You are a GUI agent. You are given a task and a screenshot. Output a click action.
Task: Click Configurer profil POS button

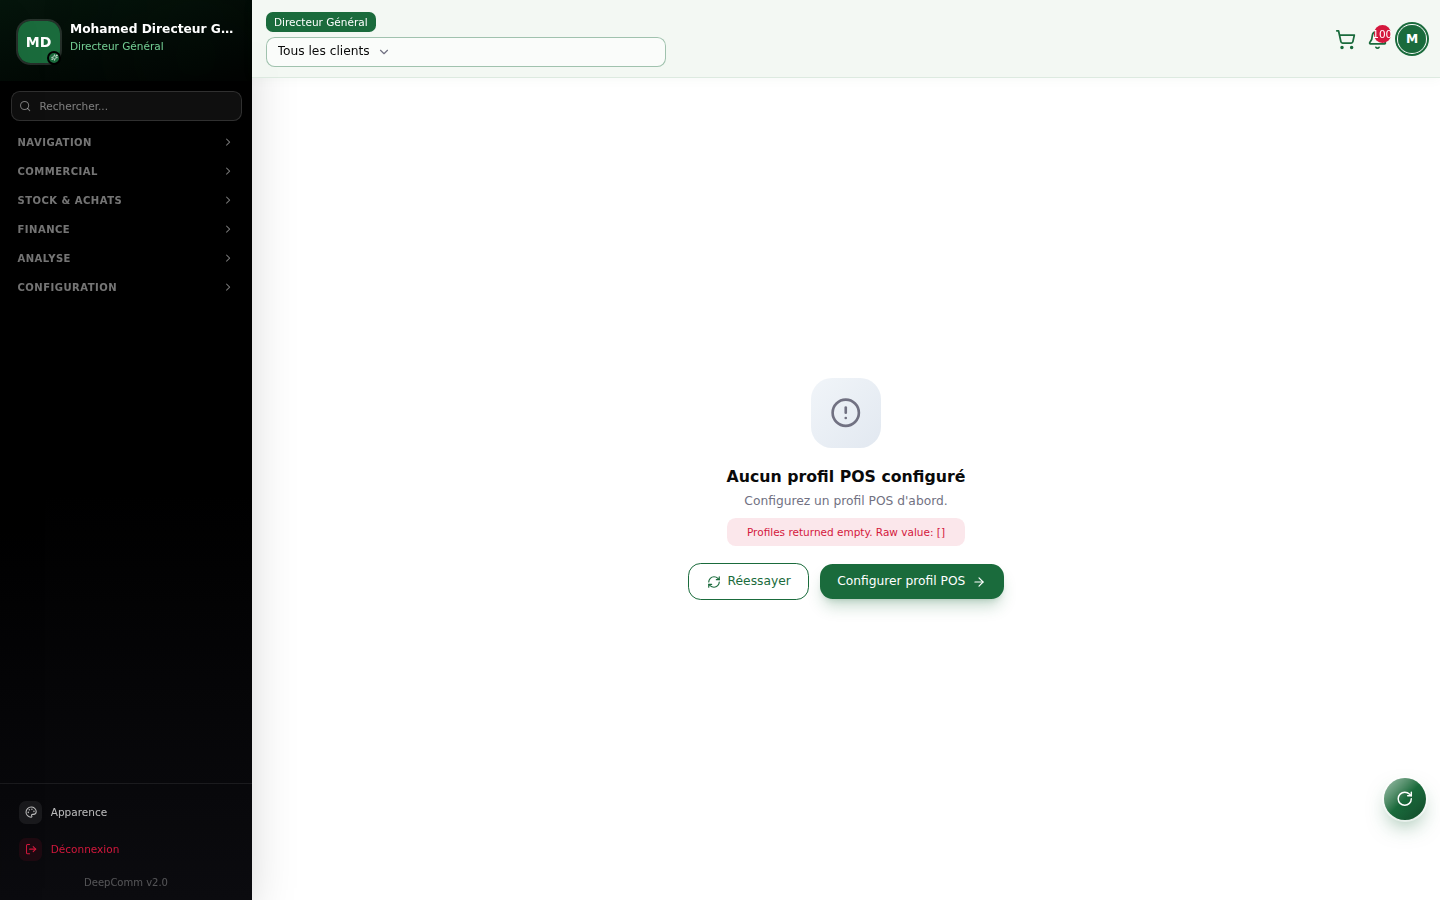(912, 581)
